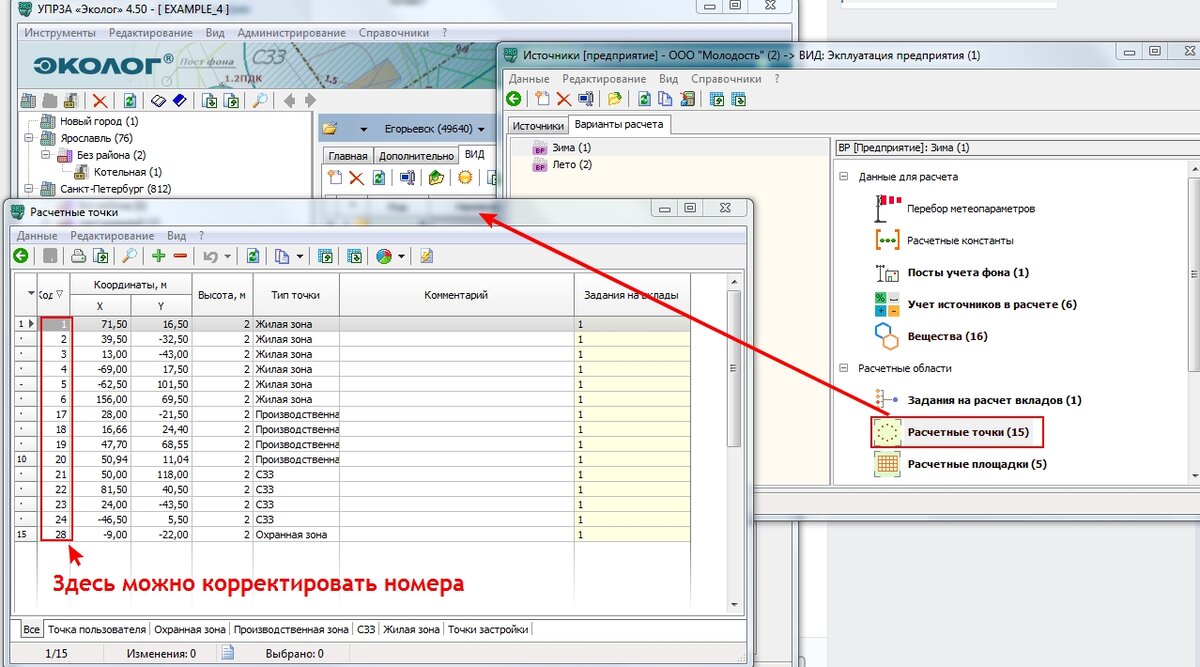
Task: Click the undo arrow icon in Расчетные точки toolbar
Action: tap(211, 256)
